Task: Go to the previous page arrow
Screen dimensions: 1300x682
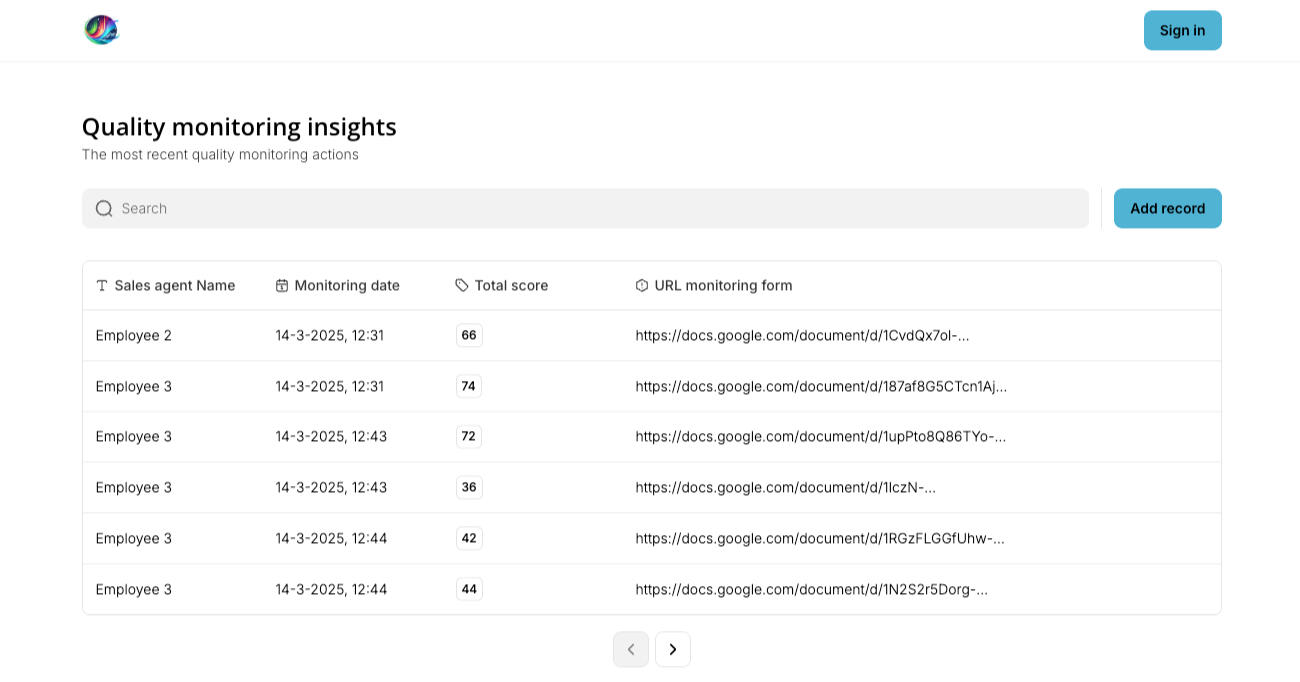Action: 631,649
